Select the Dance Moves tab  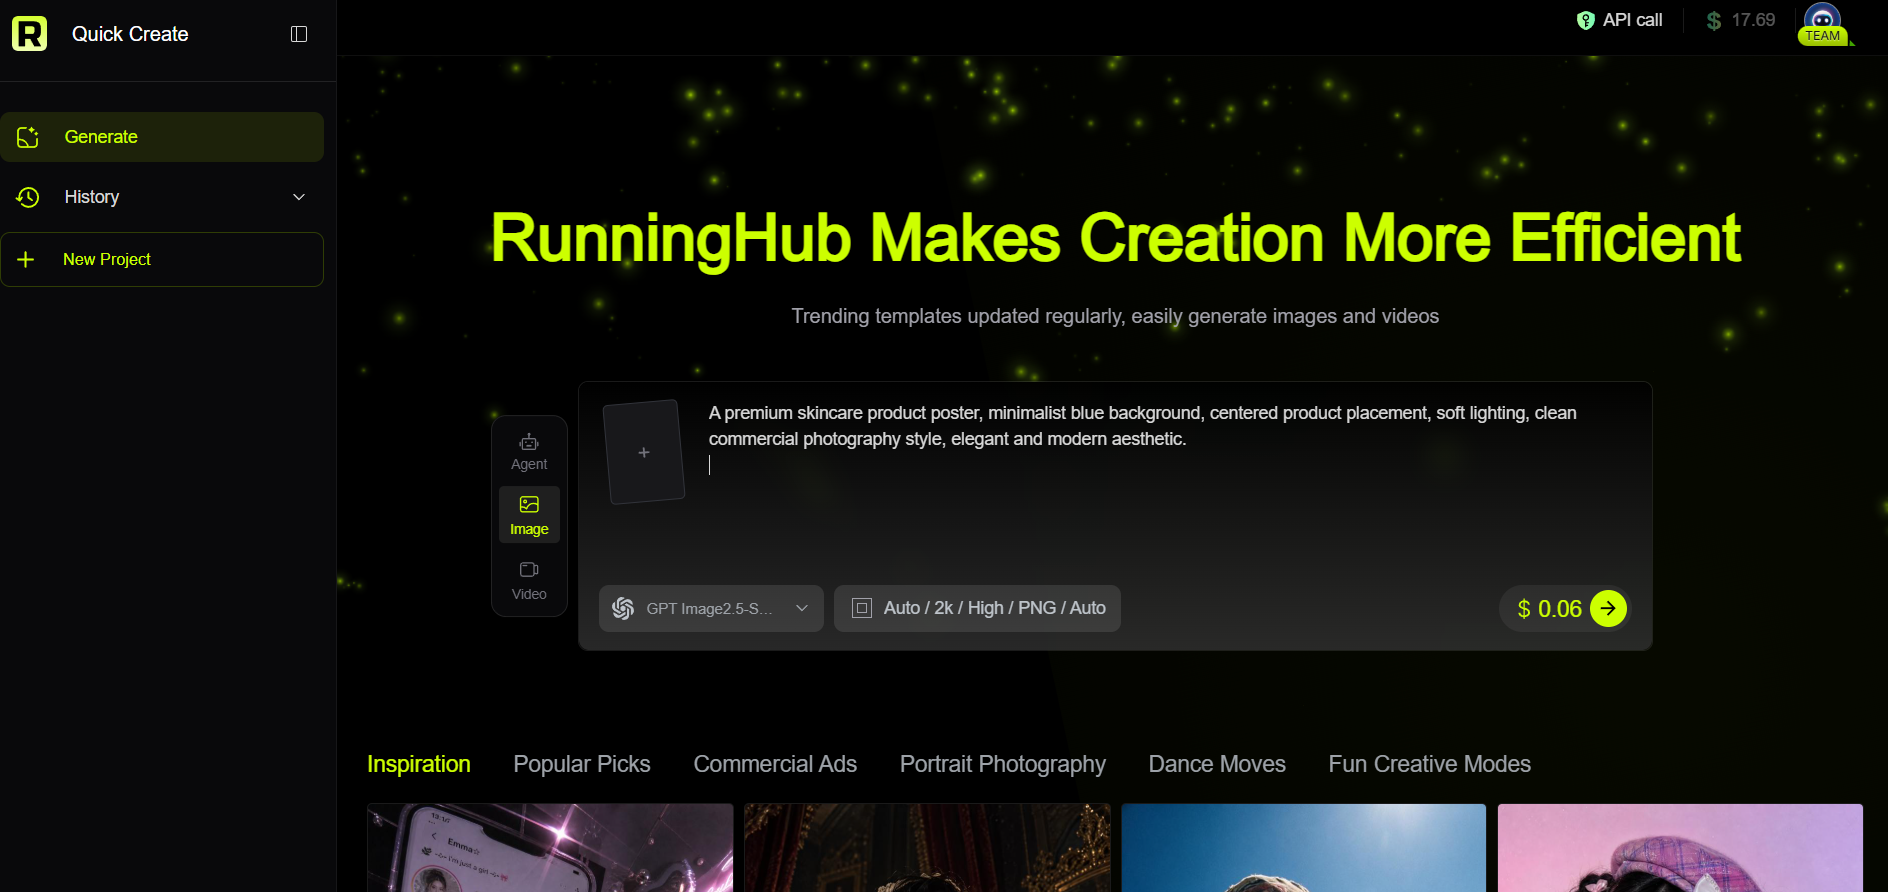(x=1217, y=764)
